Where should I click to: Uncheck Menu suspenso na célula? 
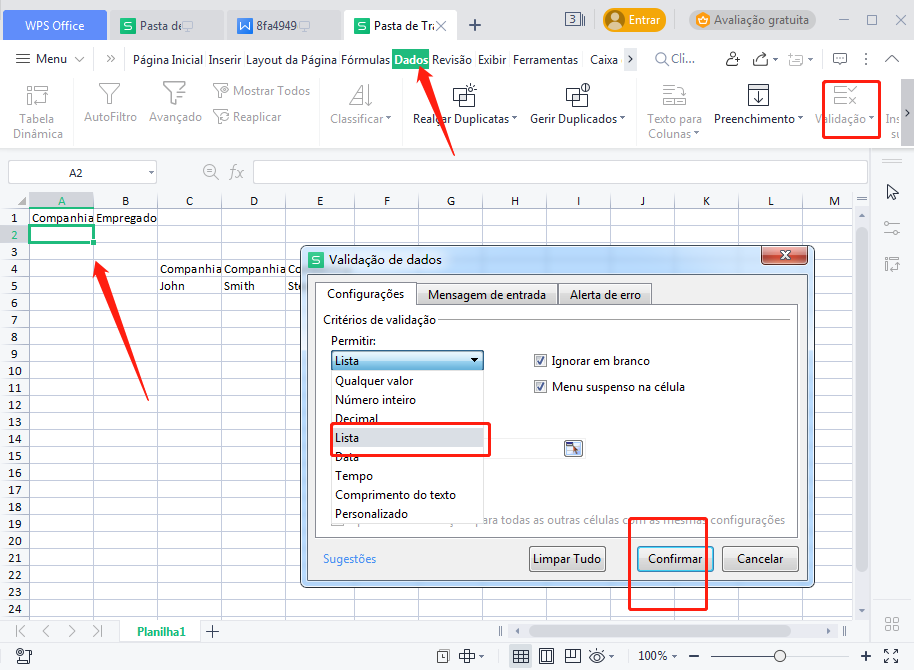[540, 387]
